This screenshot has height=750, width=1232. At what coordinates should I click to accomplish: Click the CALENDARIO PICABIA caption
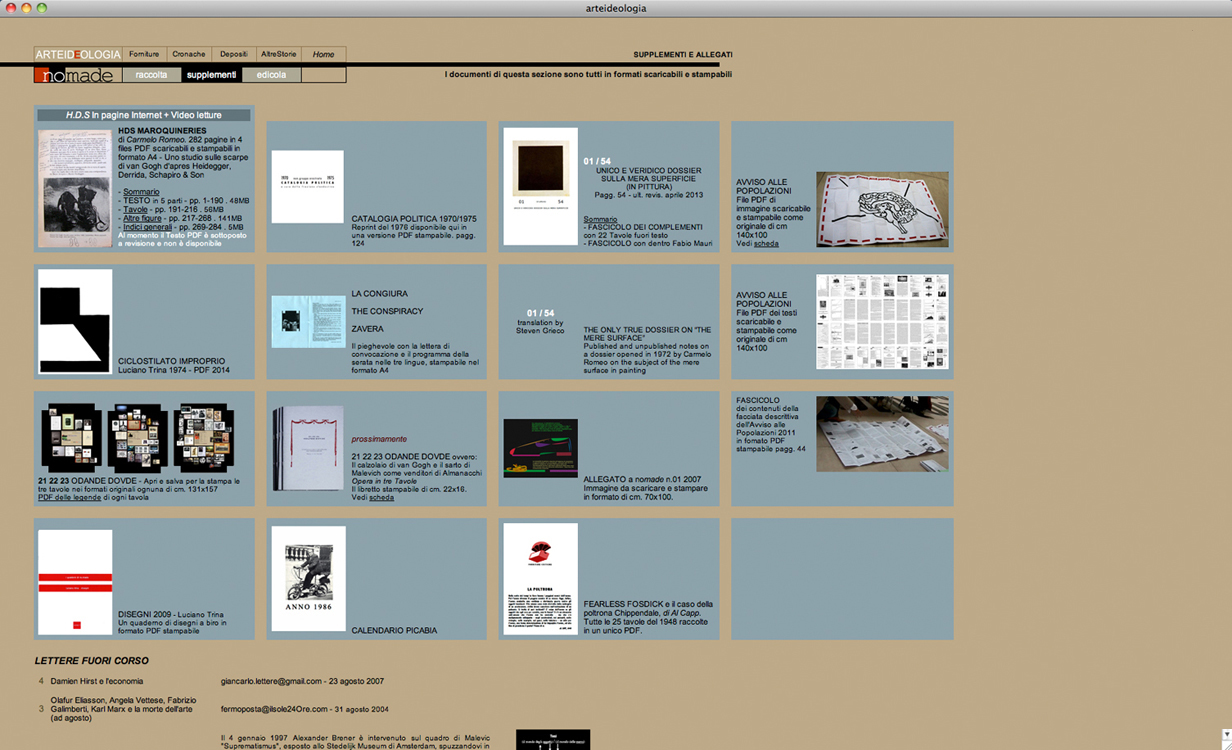pos(396,631)
